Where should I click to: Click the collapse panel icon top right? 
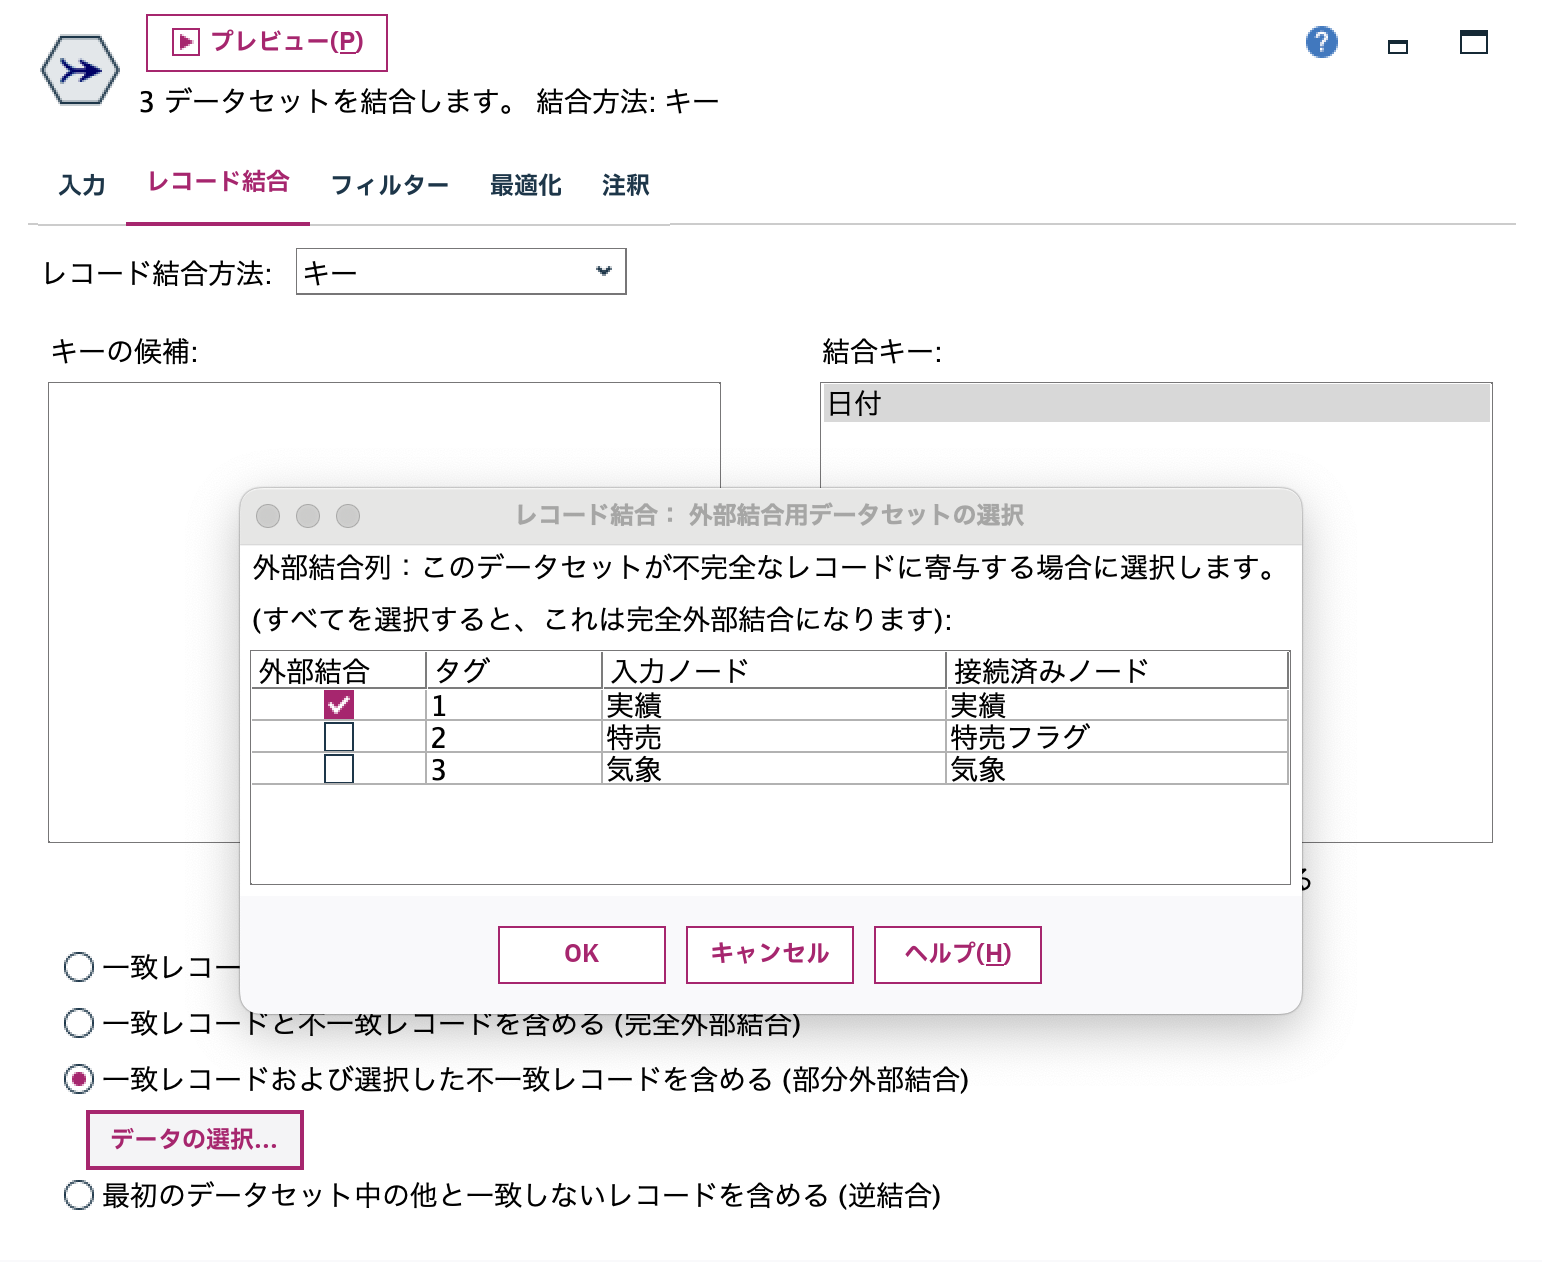pos(1398,45)
